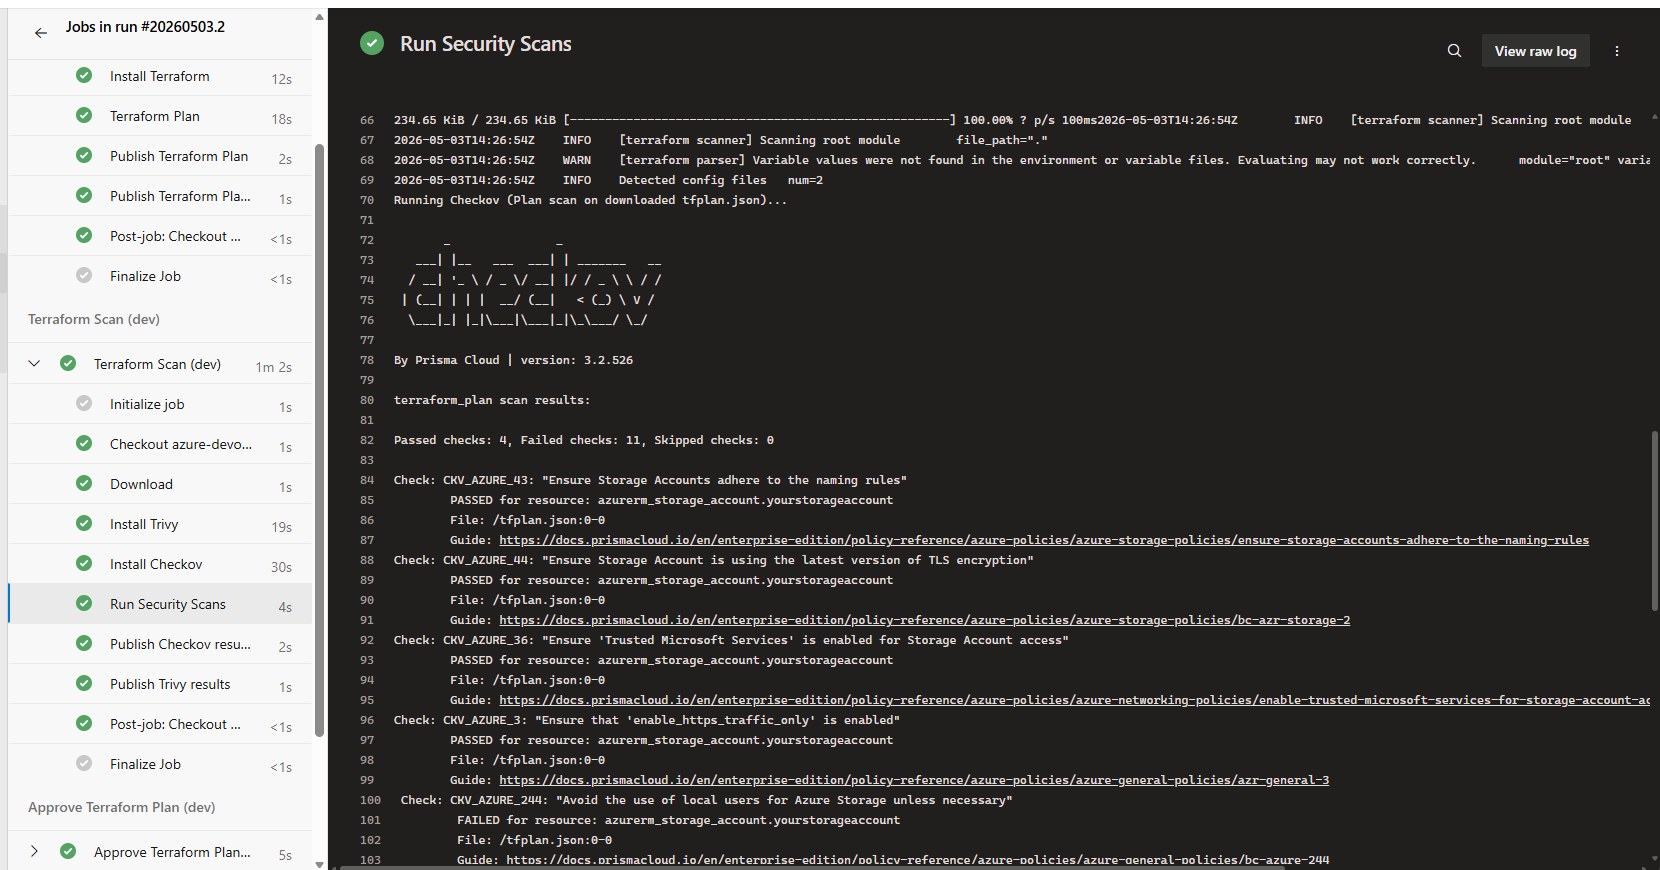Select the Run Security Scans step
Image resolution: width=1660 pixels, height=870 pixels.
click(160, 604)
